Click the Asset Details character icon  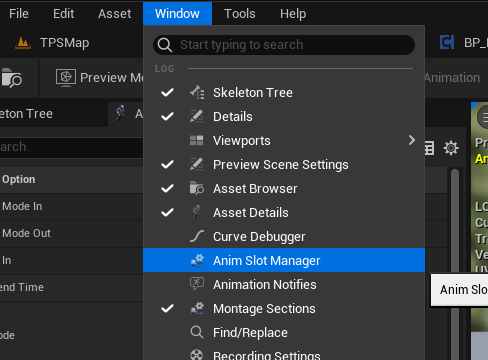197,212
